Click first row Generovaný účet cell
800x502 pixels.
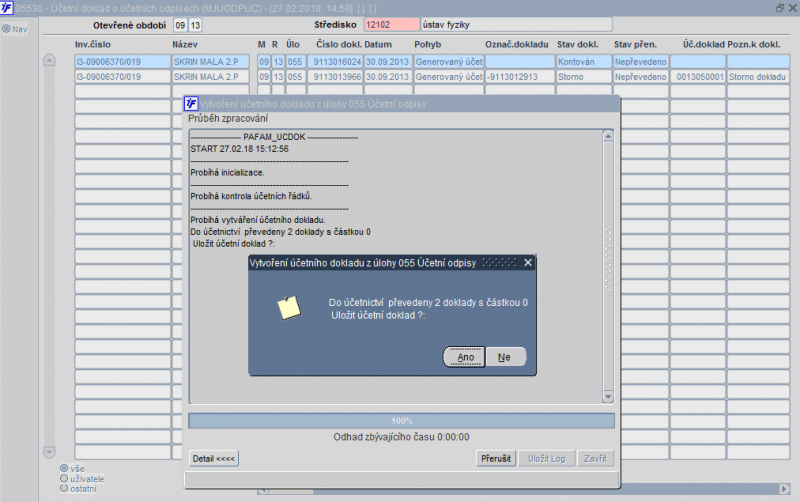(x=448, y=62)
